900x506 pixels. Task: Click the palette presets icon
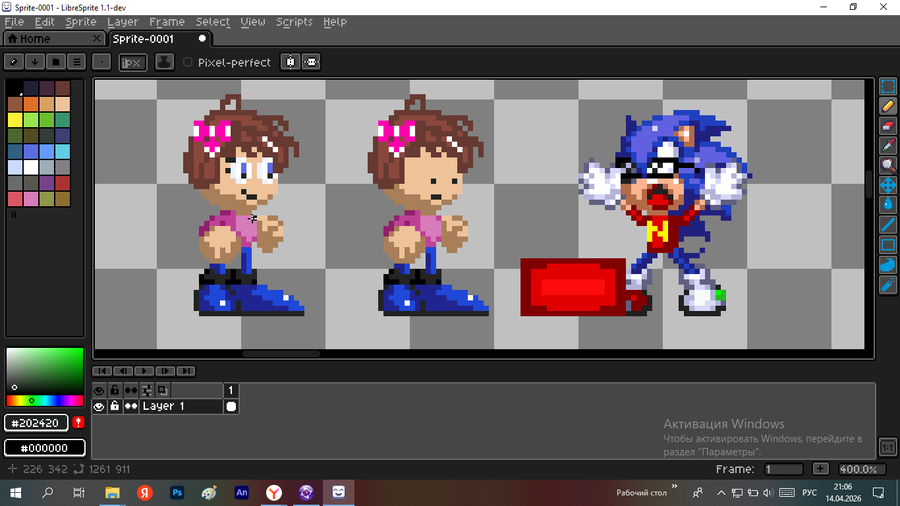(56, 62)
